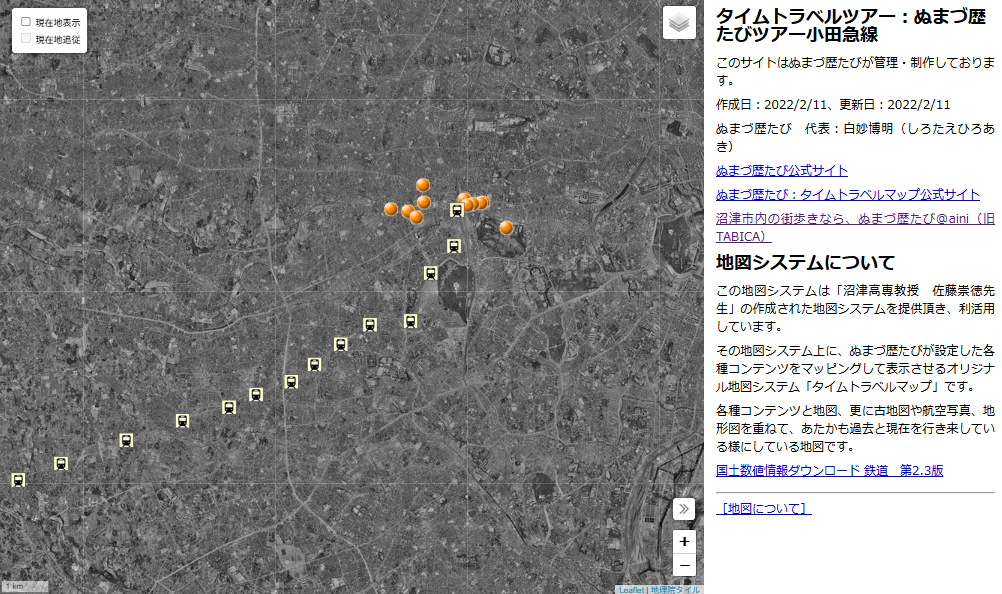Toggle the 現在地追従 checkbox
1002x594 pixels.
26,39
